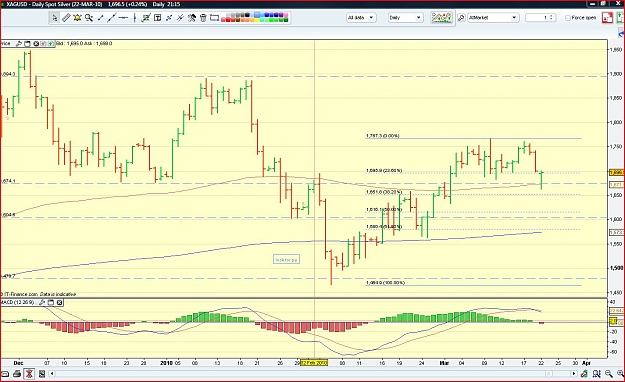Image resolution: width=625 pixels, height=382 pixels.
Task: Click the '1,787.3 (0.00%)' Fibonacci label
Action: [x=383, y=136]
